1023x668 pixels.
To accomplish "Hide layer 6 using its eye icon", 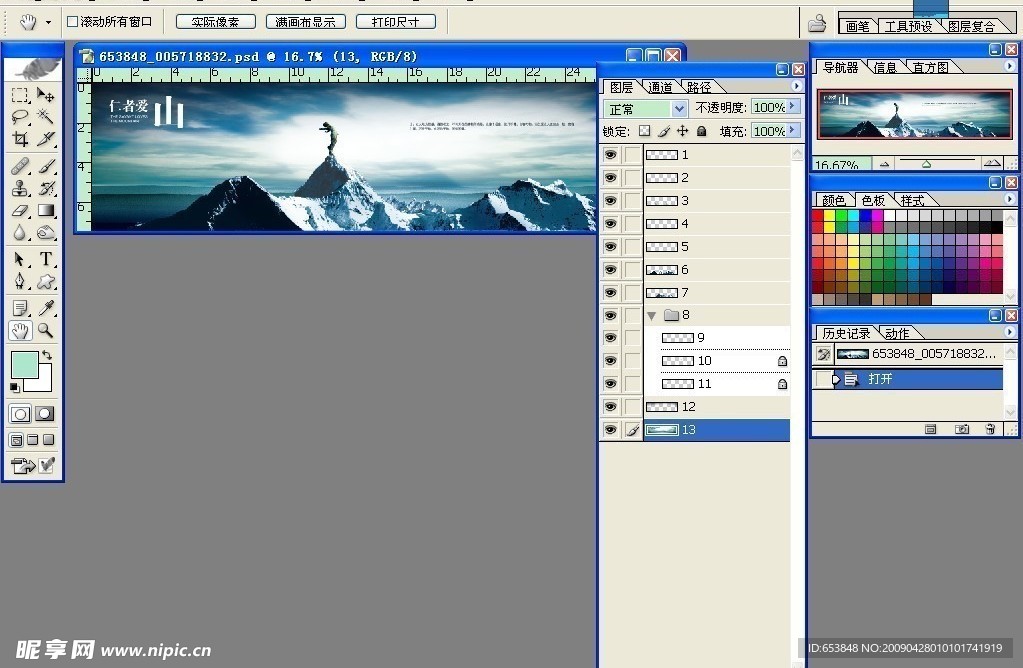I will coord(610,270).
